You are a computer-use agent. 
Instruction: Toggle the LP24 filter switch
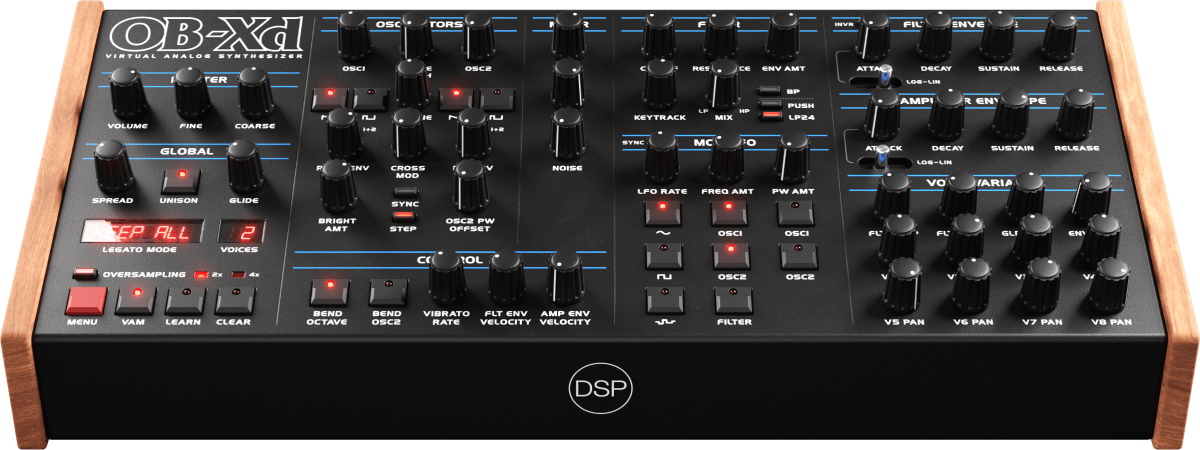point(770,116)
